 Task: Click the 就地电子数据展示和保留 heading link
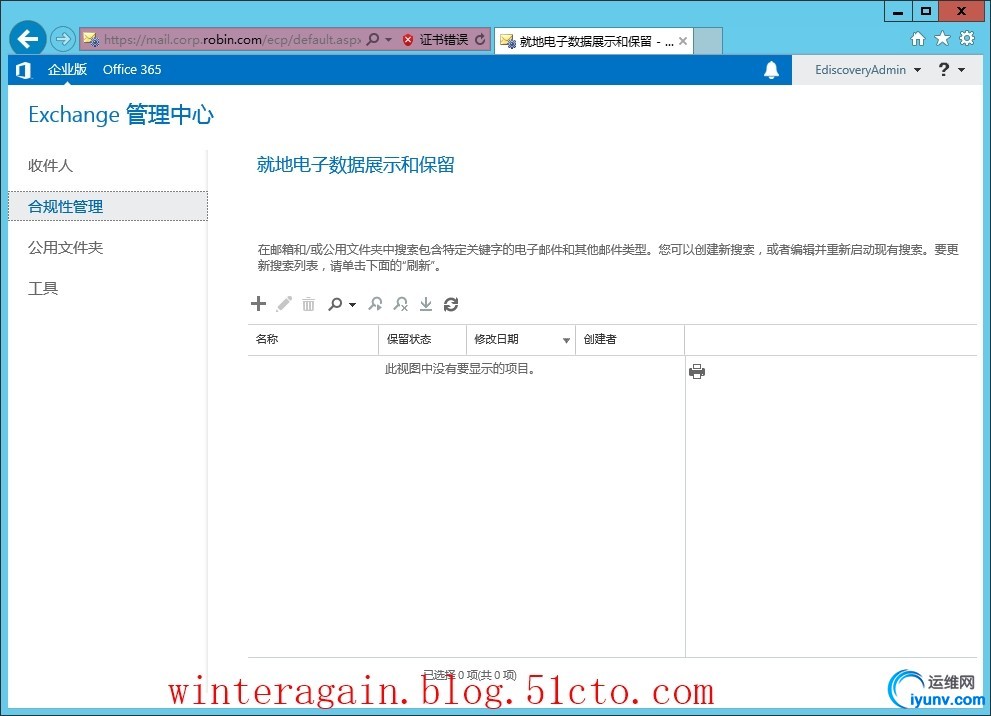point(355,165)
